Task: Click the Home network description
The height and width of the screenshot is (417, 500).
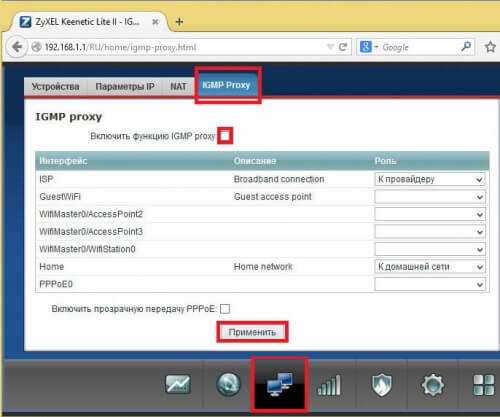Action: (x=263, y=267)
